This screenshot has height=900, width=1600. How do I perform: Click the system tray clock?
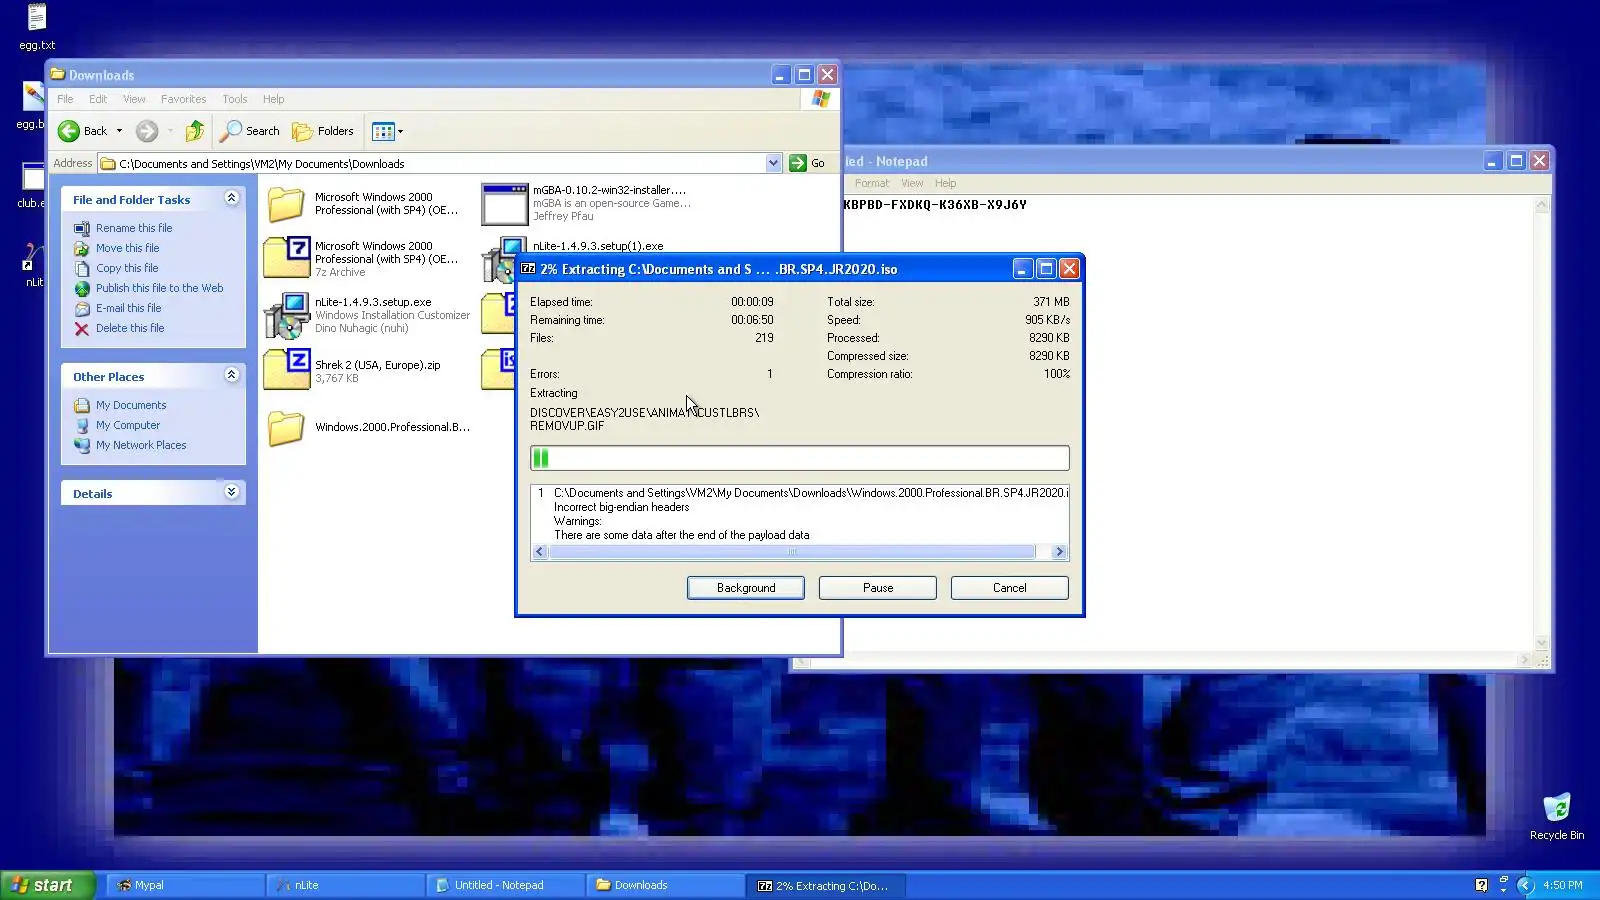[x=1563, y=885]
